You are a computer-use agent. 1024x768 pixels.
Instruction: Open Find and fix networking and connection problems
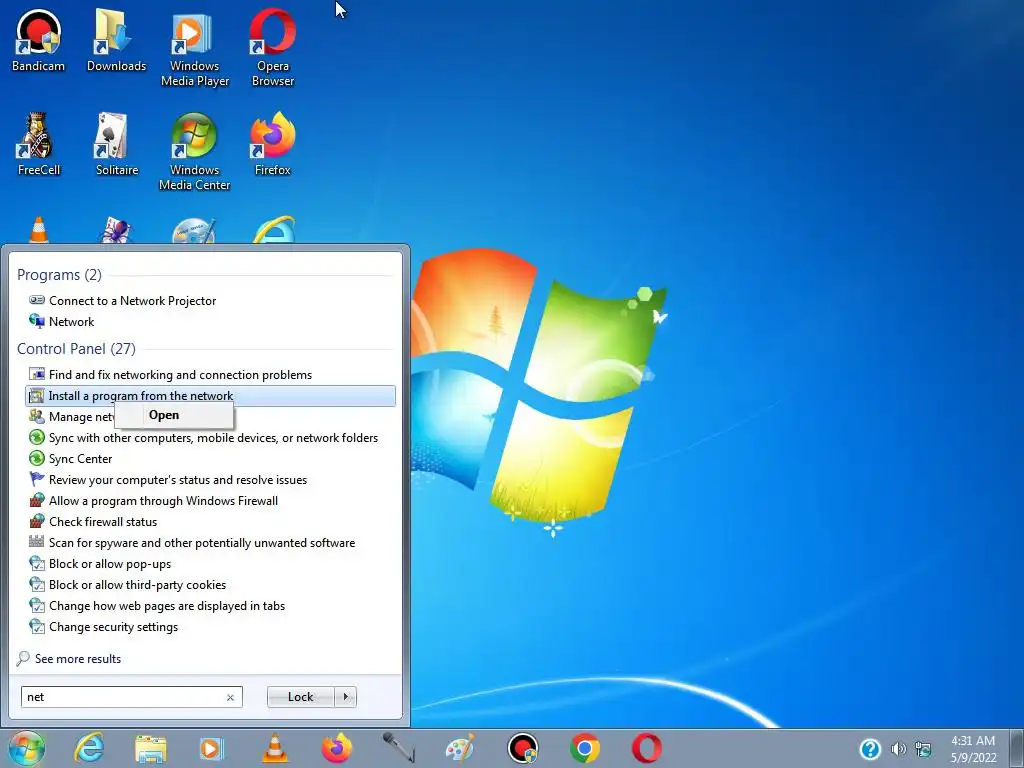click(210, 375)
